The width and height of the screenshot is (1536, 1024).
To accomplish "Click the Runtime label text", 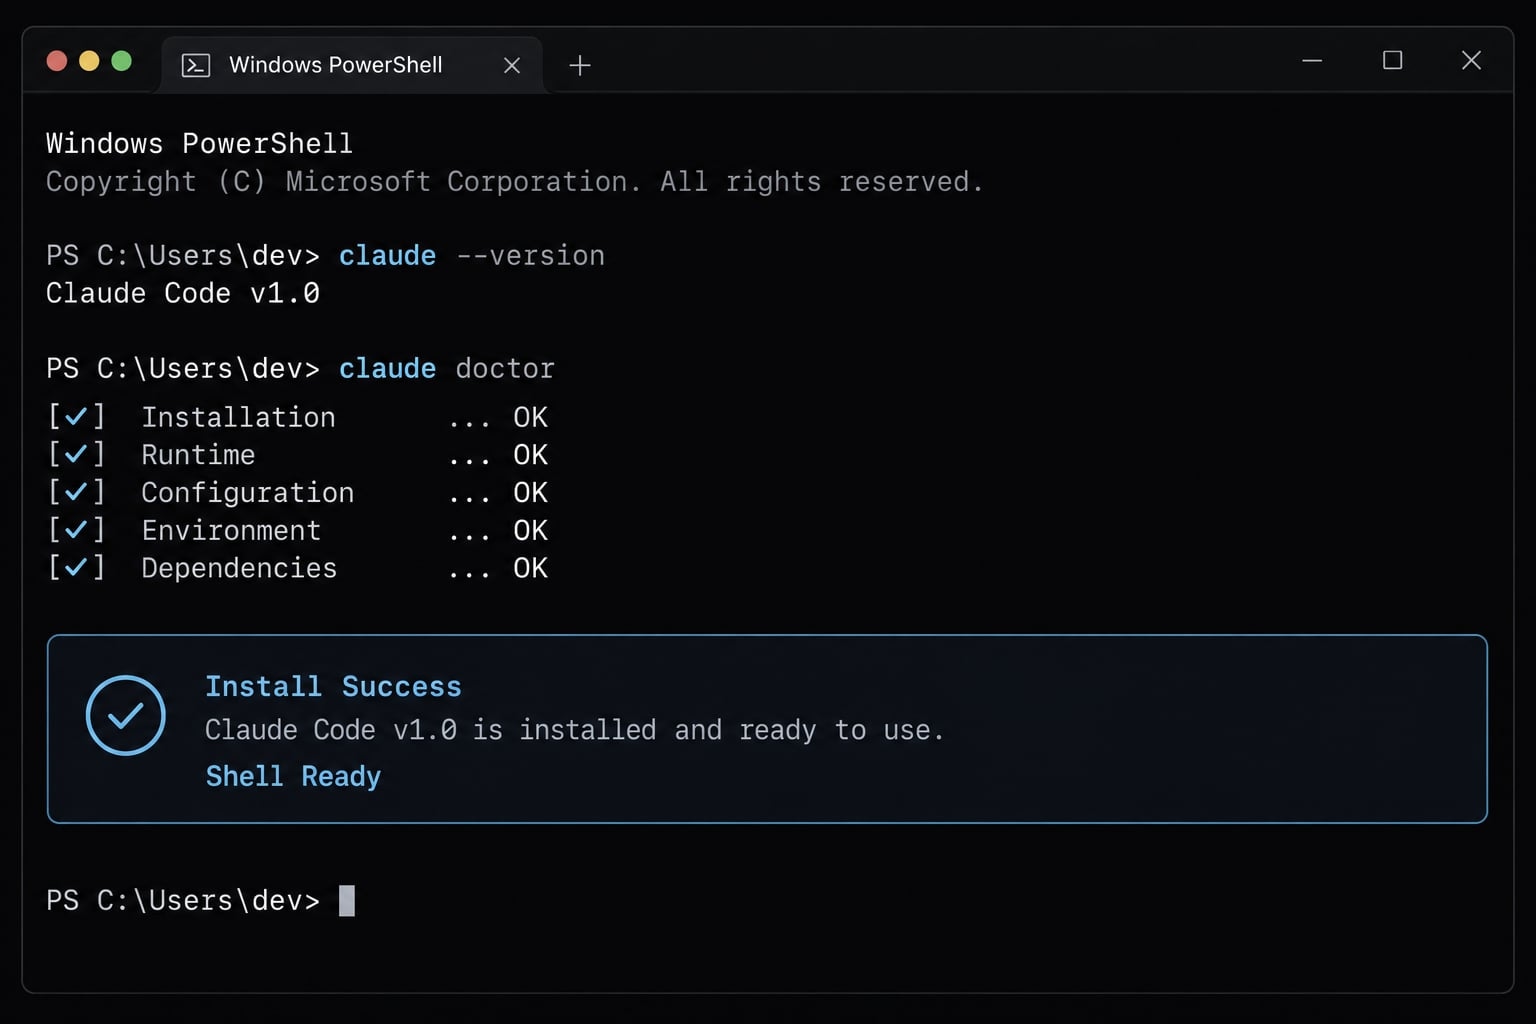I will 198,455.
